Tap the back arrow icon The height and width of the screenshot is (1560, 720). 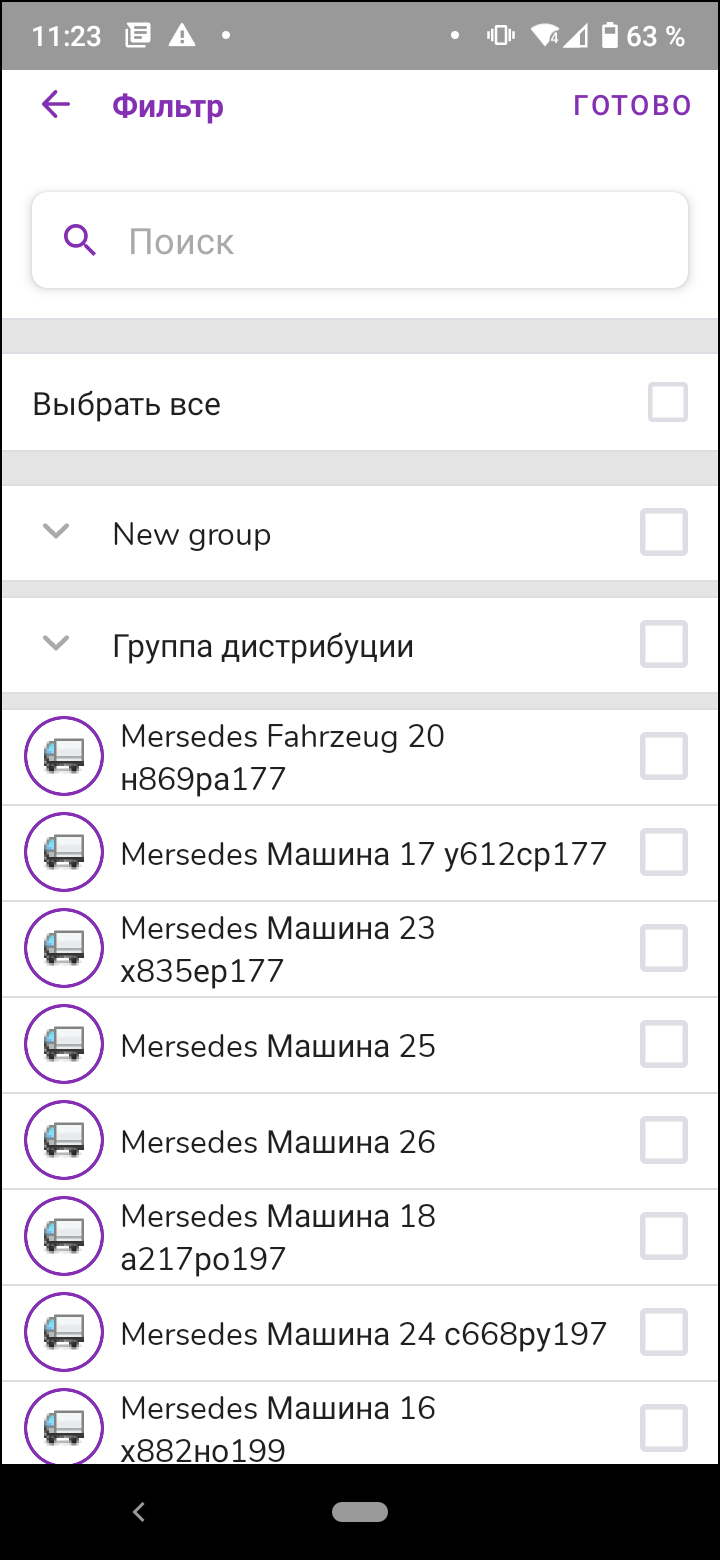[x=56, y=105]
